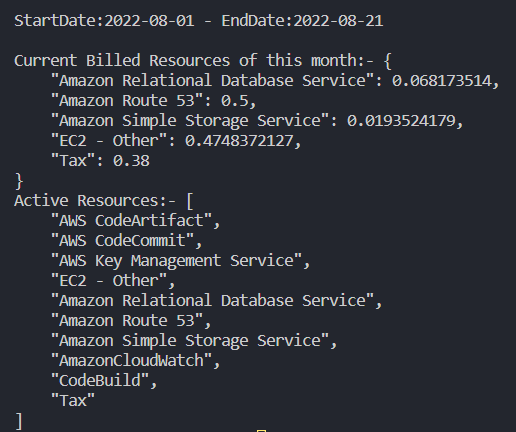Click the EndDate value 2022-08-21
Viewport: 516px width, 432px height.
338,21
